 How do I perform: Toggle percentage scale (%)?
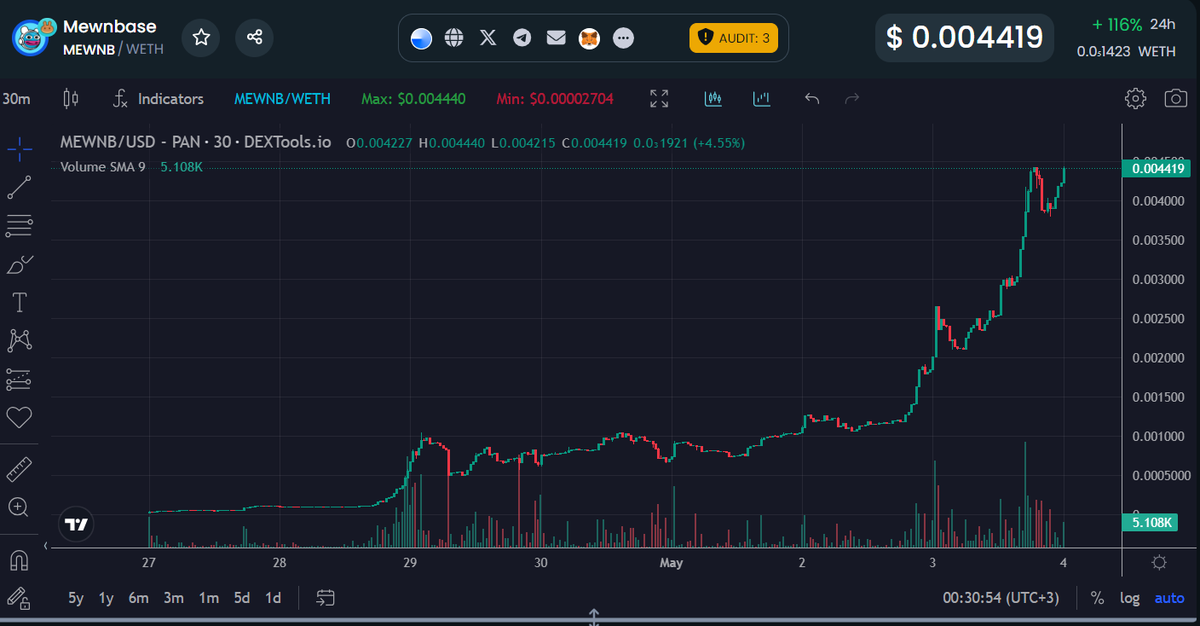tap(1097, 598)
